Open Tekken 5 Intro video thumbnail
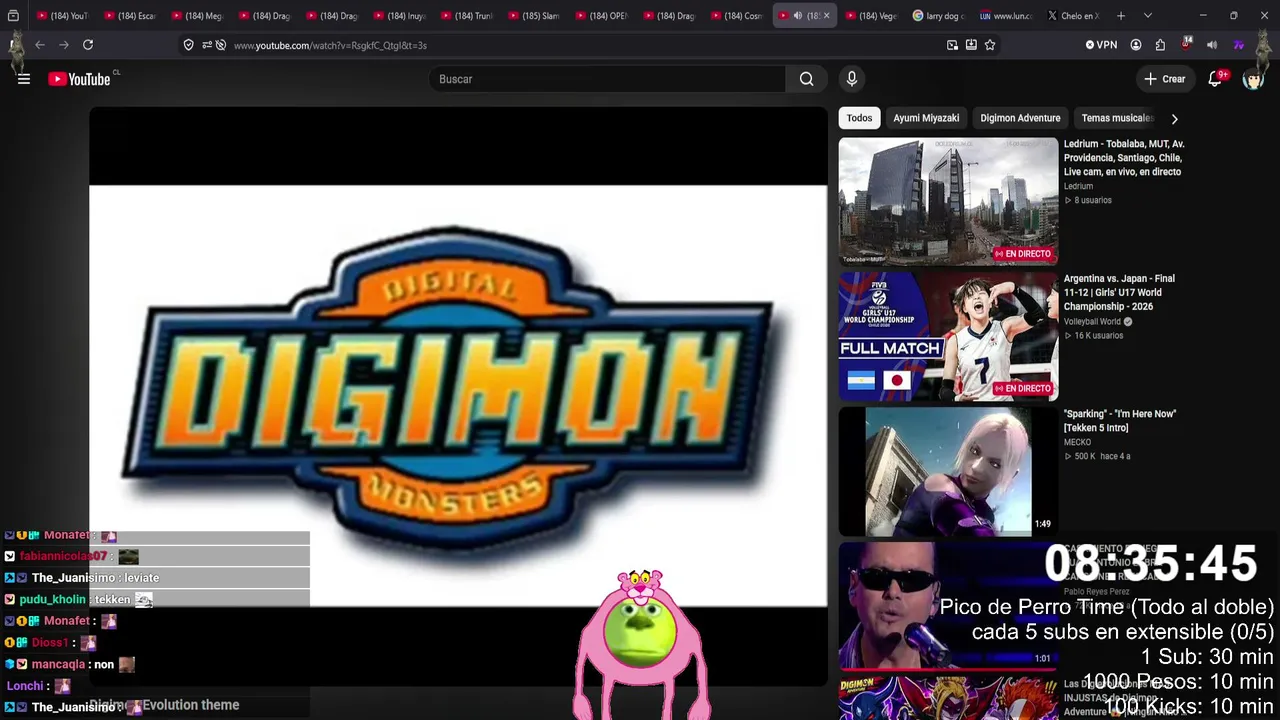Viewport: 1280px width, 720px height. pos(948,471)
